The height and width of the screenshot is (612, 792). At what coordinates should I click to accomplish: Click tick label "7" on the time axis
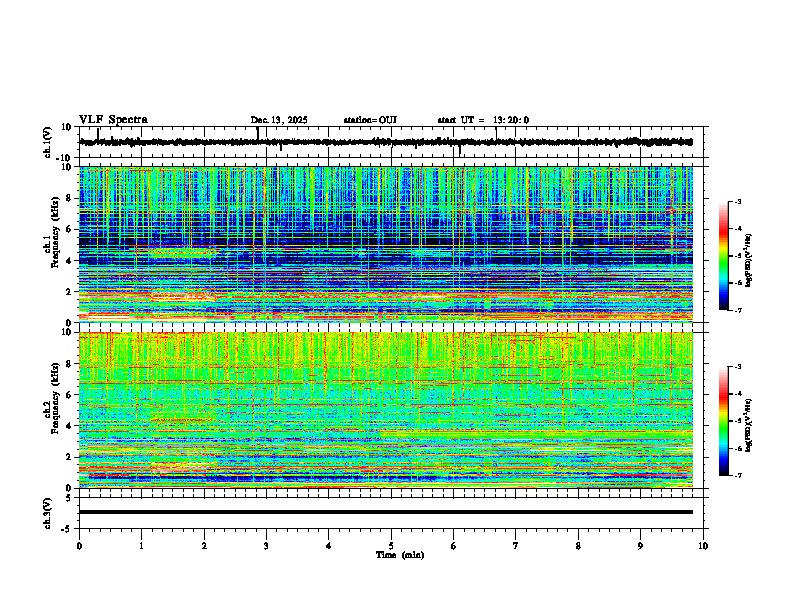coord(516,546)
